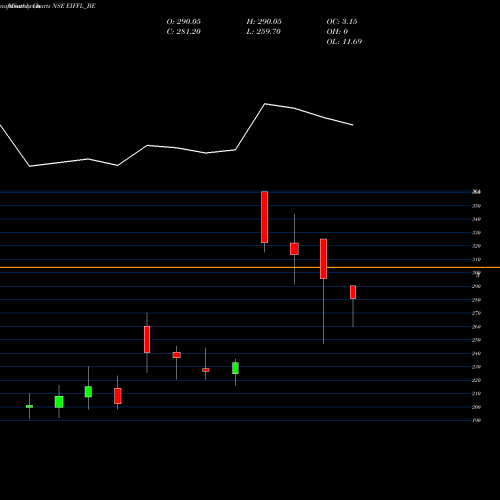The width and height of the screenshot is (500, 500).
Task: Select the red candle spanning 260 down to 240
Action: [147, 339]
